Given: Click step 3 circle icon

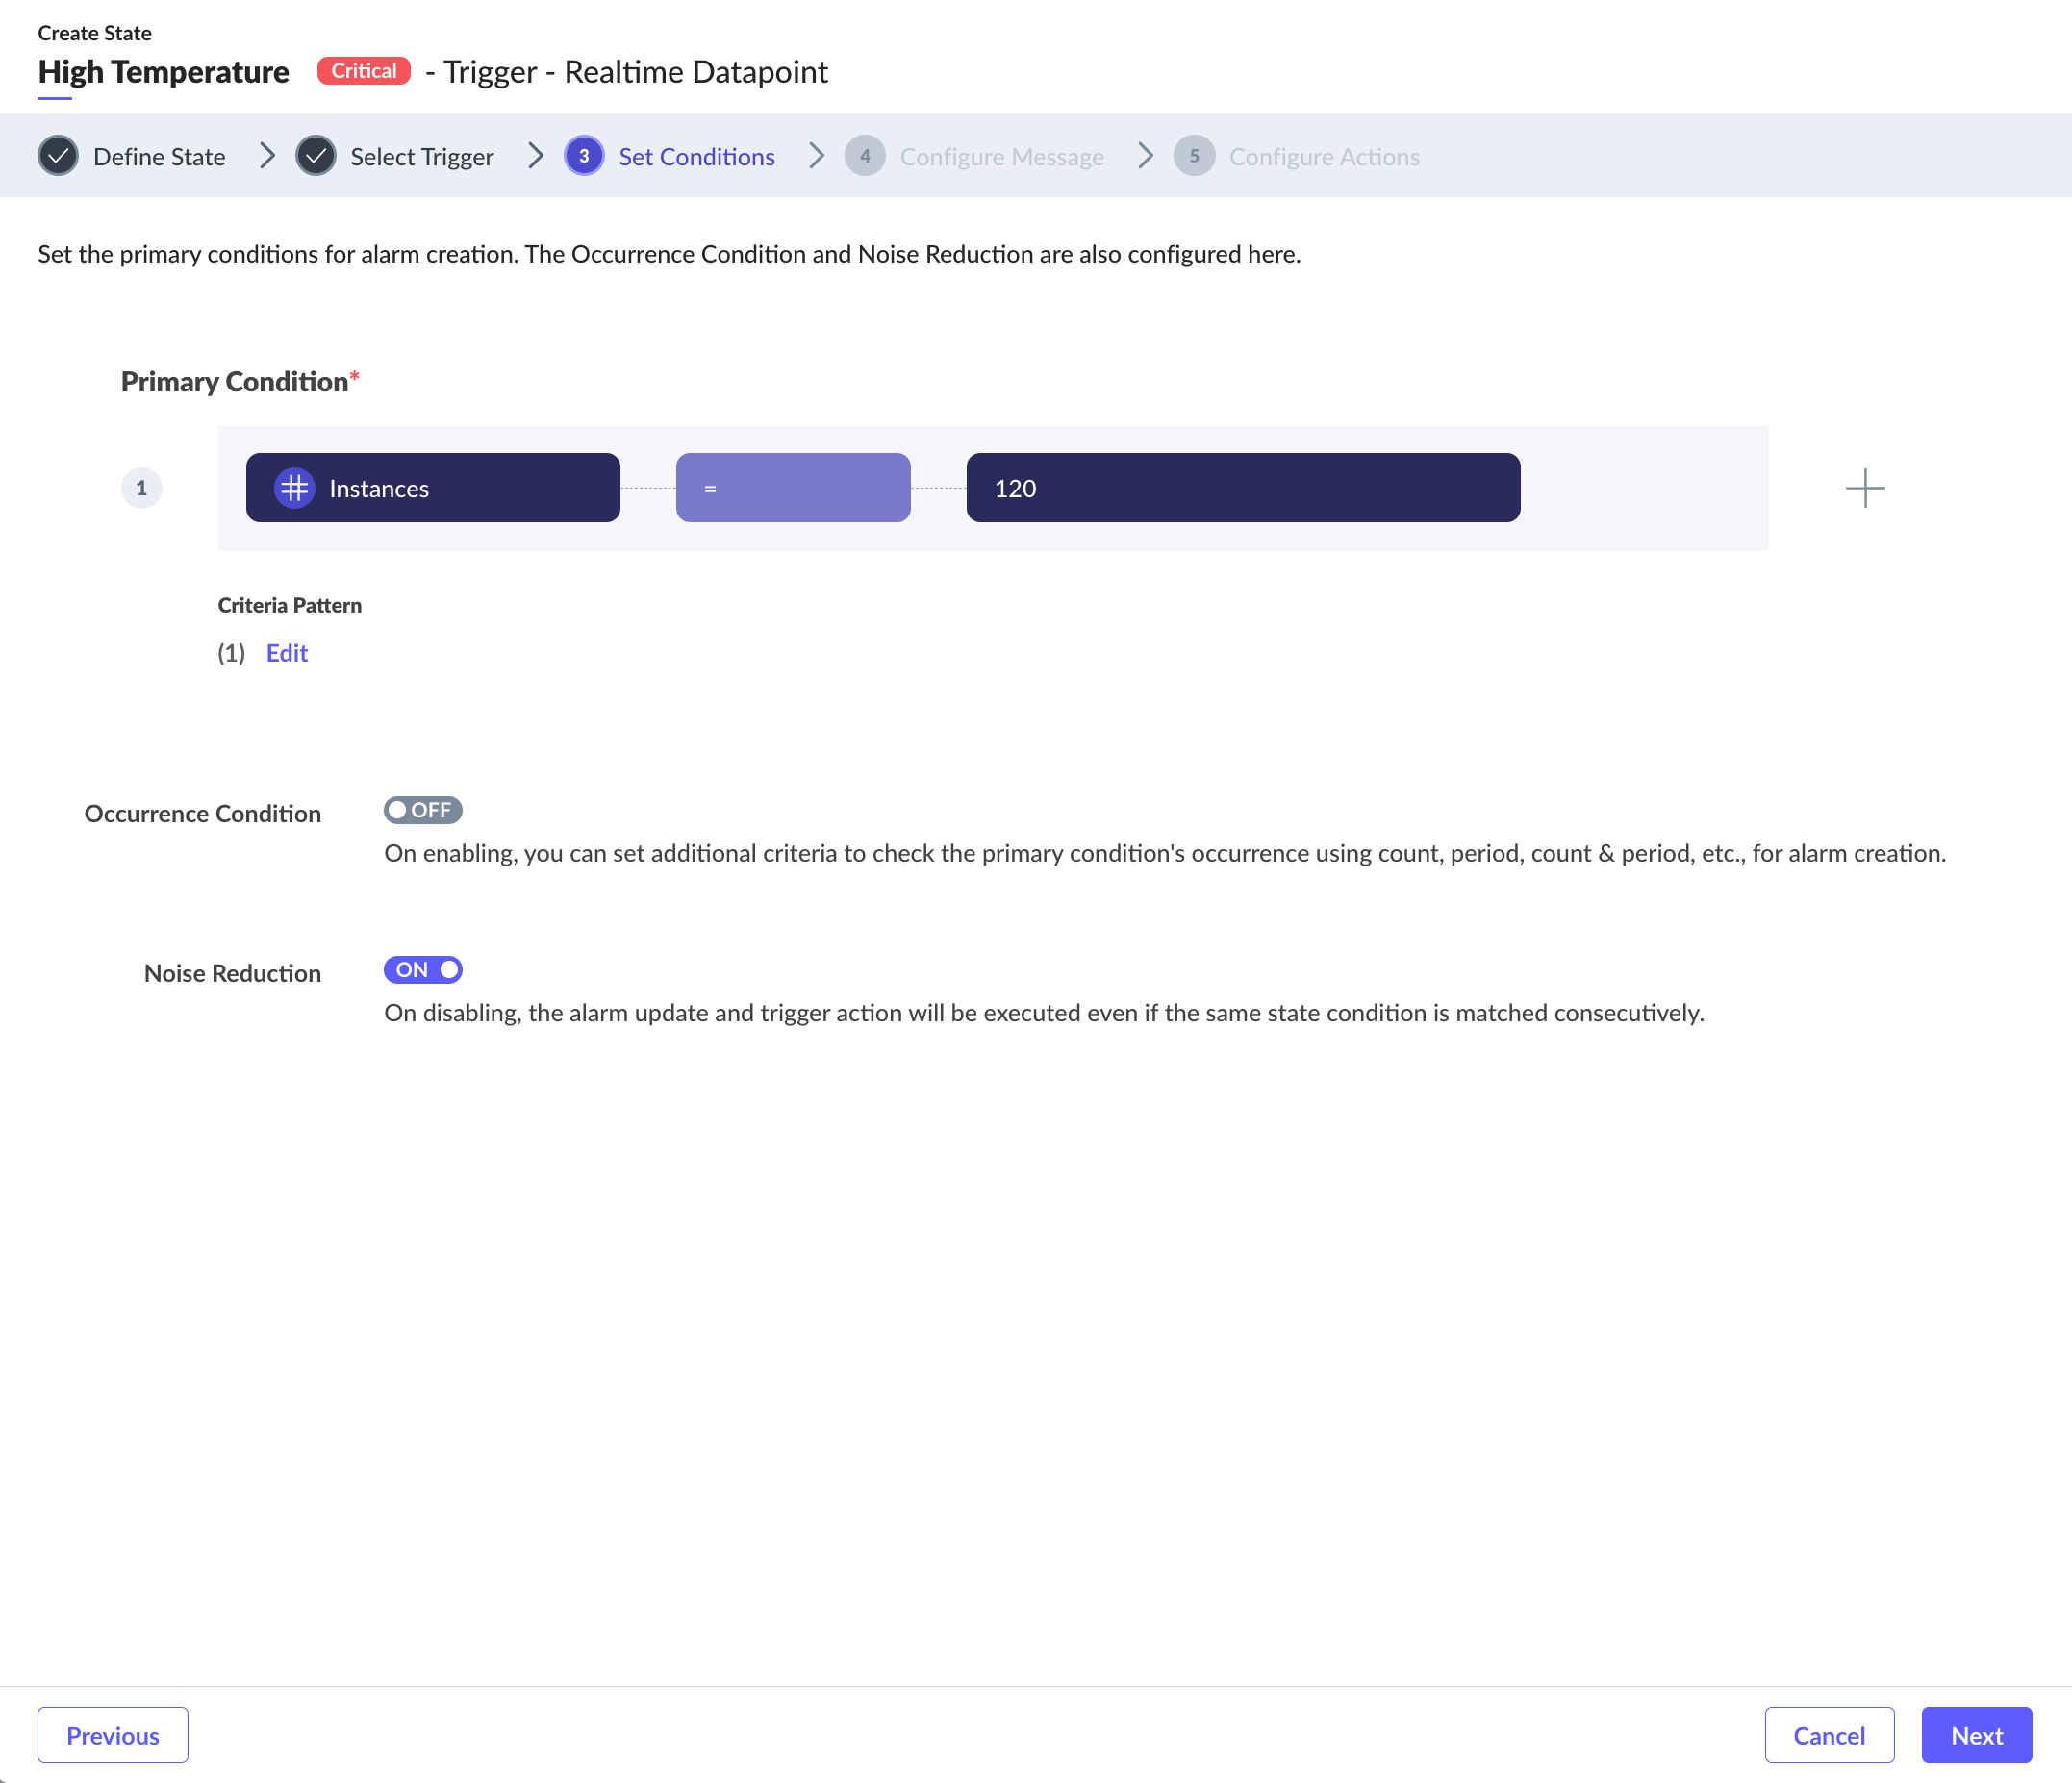Looking at the screenshot, I should click(584, 156).
